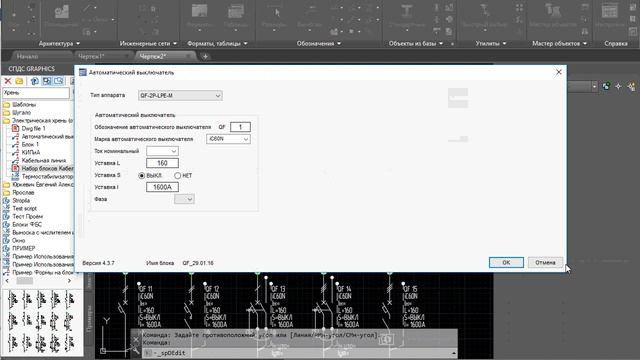The height and width of the screenshot is (360, 640).
Task: Expand the Форматы, таблицы ribbon panel
Action: click(245, 43)
